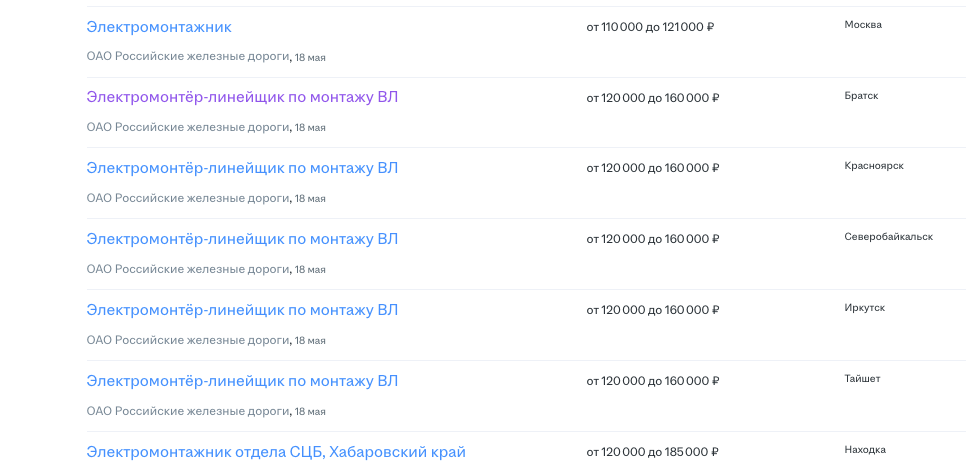Click the Москва city label
This screenshot has width=966, height=475.
tap(863, 24)
